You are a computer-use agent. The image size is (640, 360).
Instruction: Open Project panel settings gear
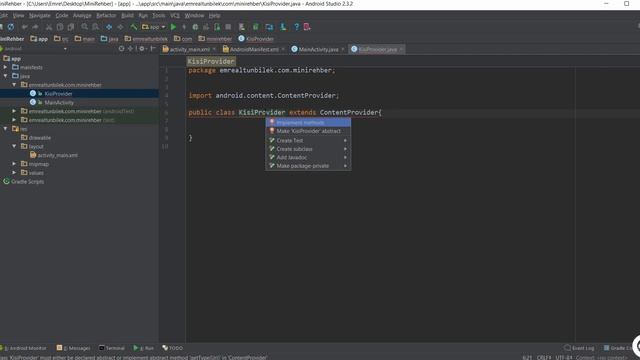[x=142, y=49]
